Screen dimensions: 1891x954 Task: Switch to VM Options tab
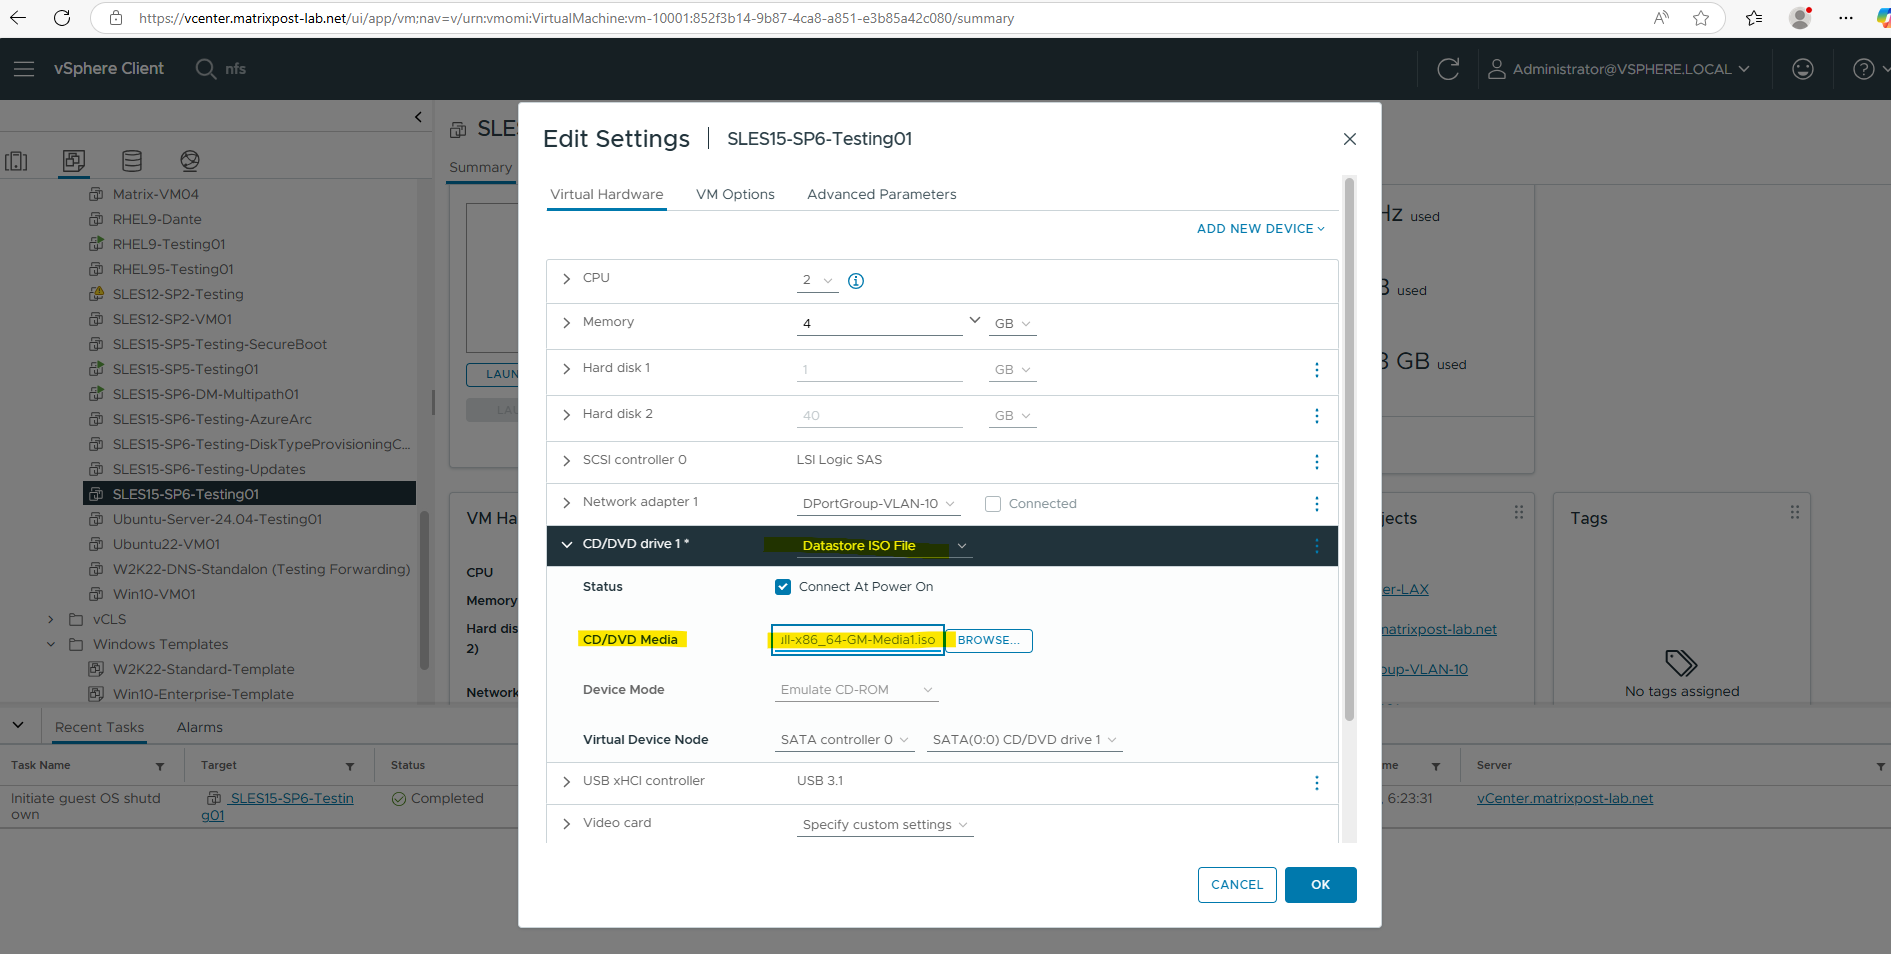[735, 195]
